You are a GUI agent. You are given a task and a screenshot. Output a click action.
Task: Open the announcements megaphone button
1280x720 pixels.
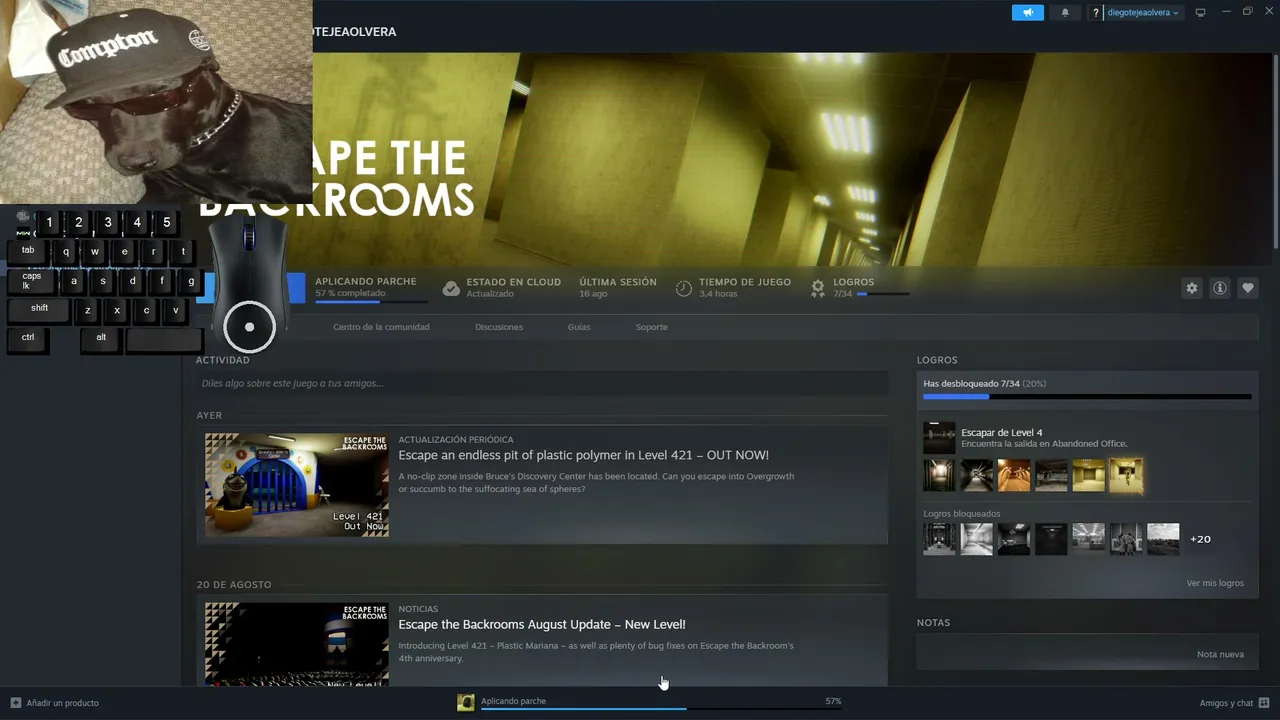1027,12
